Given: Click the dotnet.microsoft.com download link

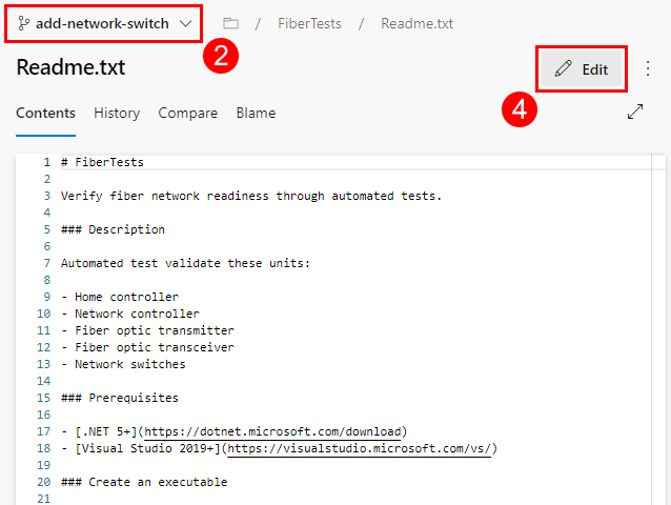Looking at the screenshot, I should tap(273, 431).
